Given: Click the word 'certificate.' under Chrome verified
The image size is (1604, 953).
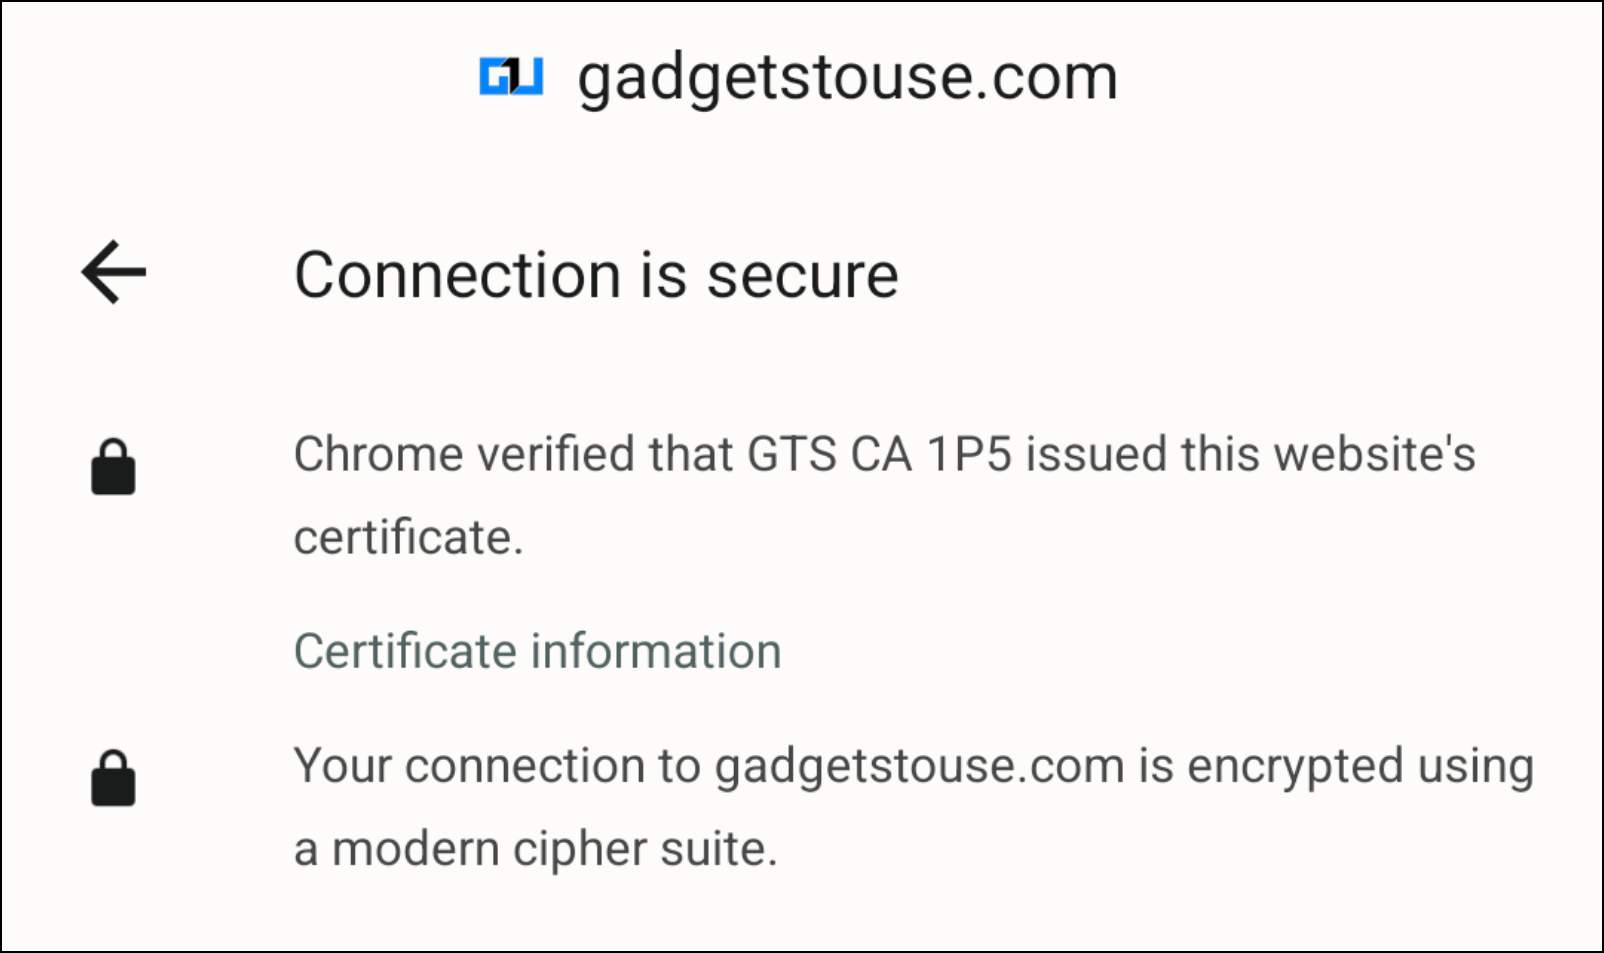Looking at the screenshot, I should [x=408, y=538].
